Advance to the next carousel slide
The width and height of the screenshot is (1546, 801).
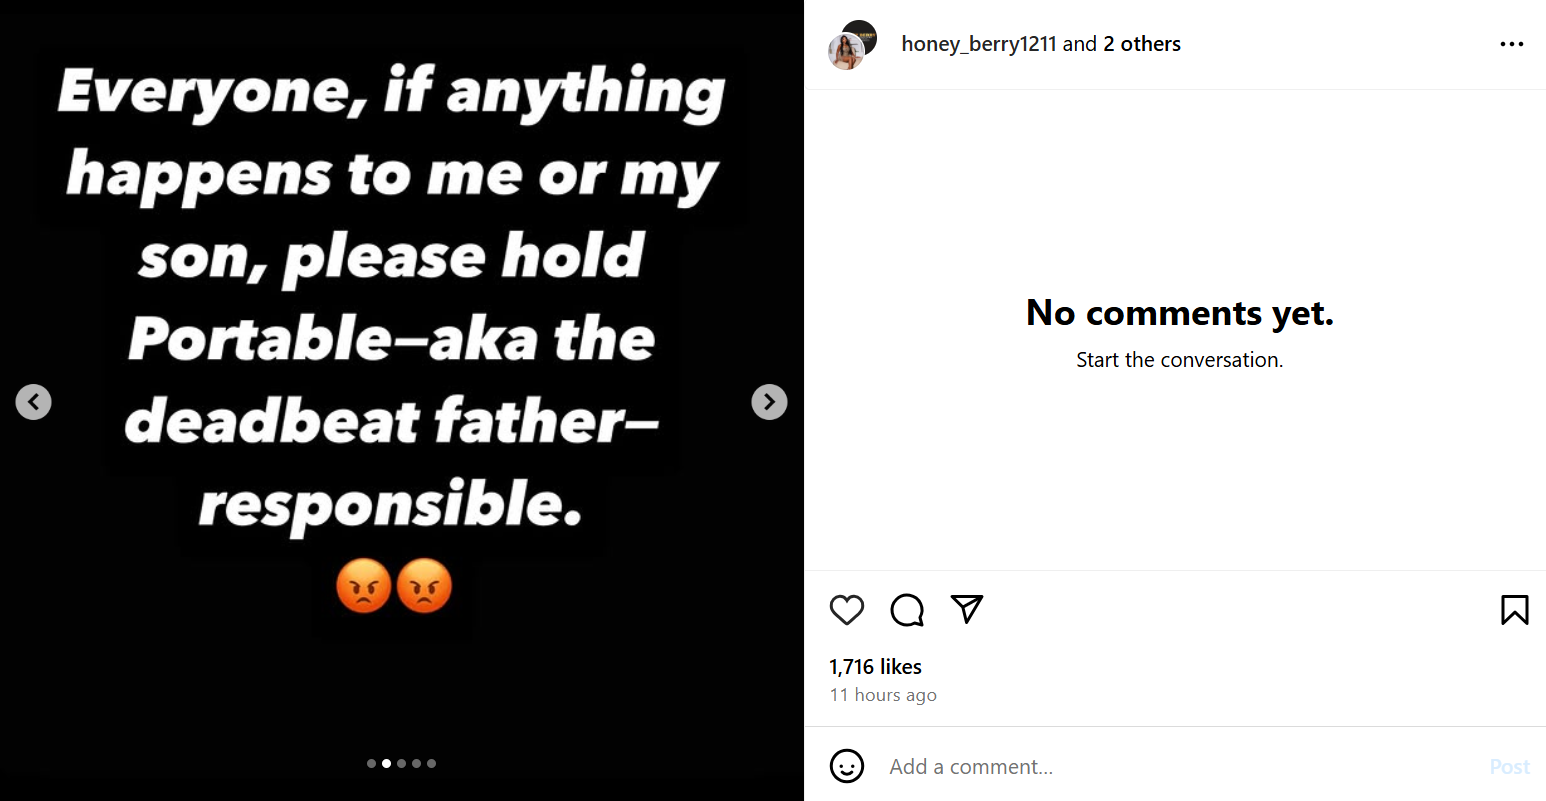click(769, 402)
